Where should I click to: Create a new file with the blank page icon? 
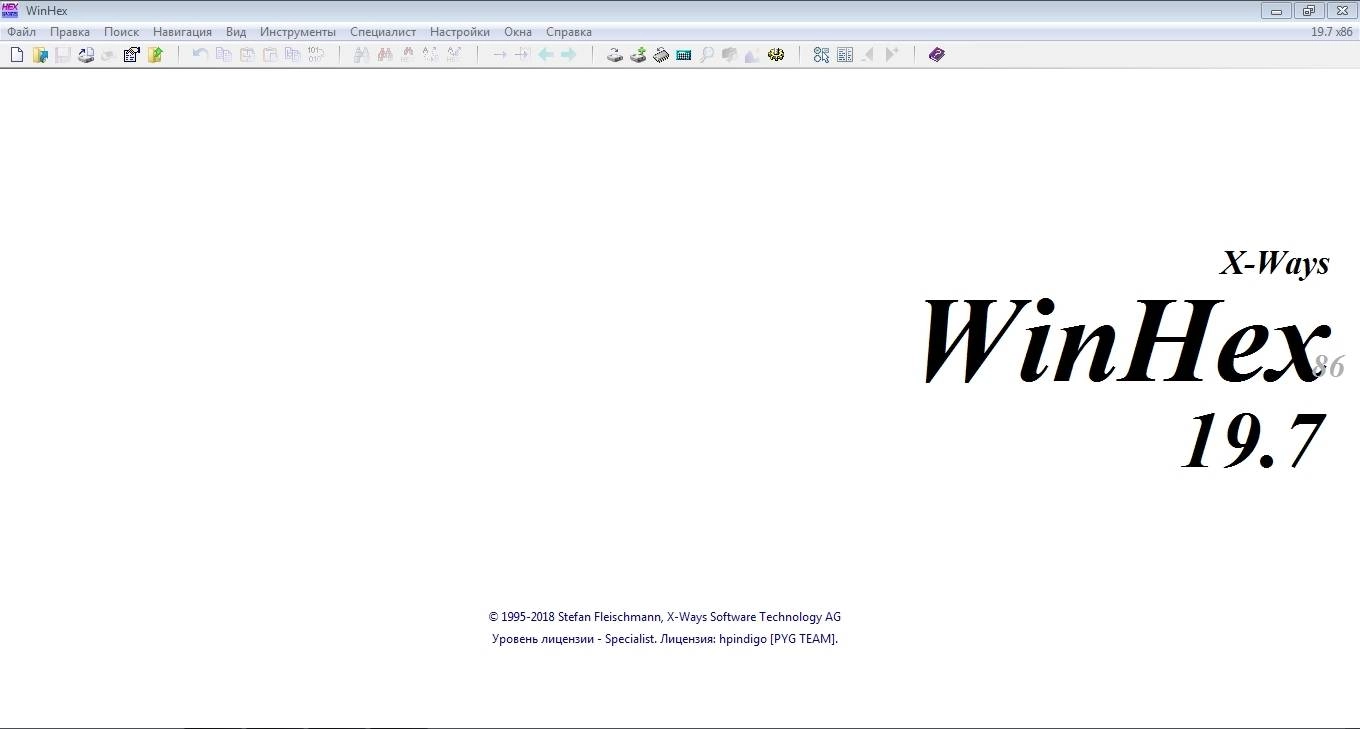(x=17, y=55)
